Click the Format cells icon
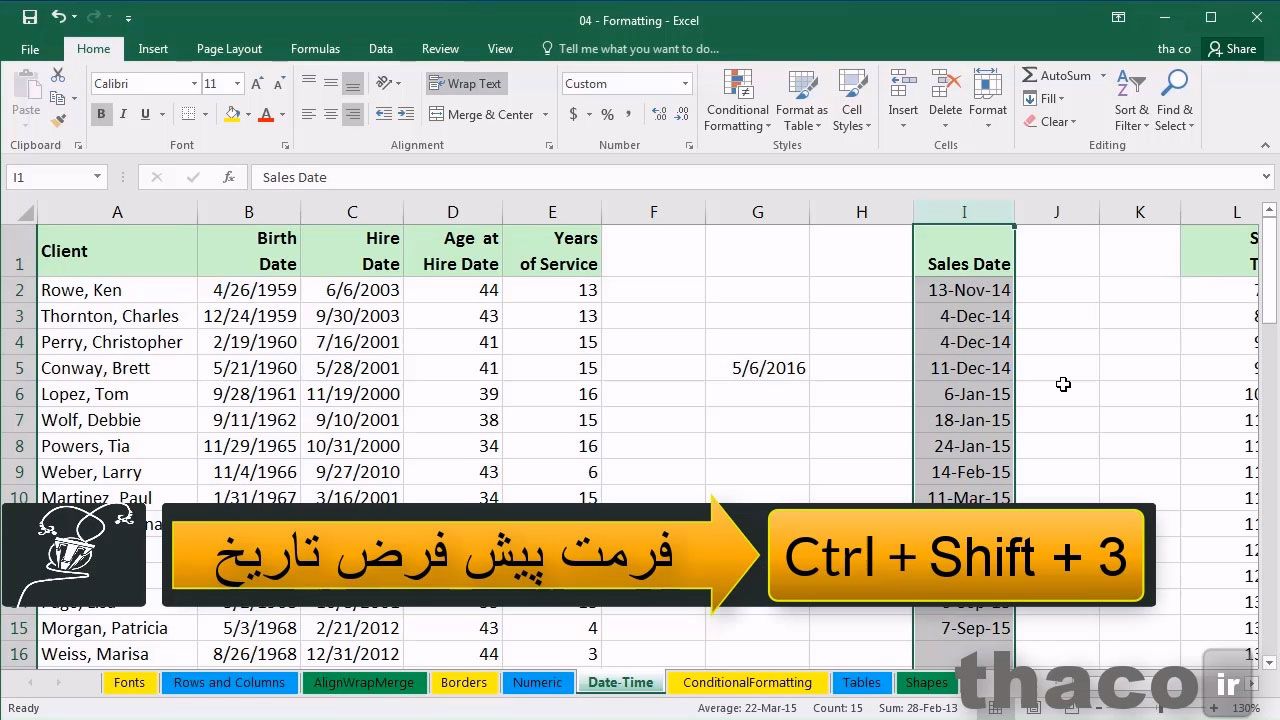Screen dimensions: 1280x720 (x=988, y=86)
